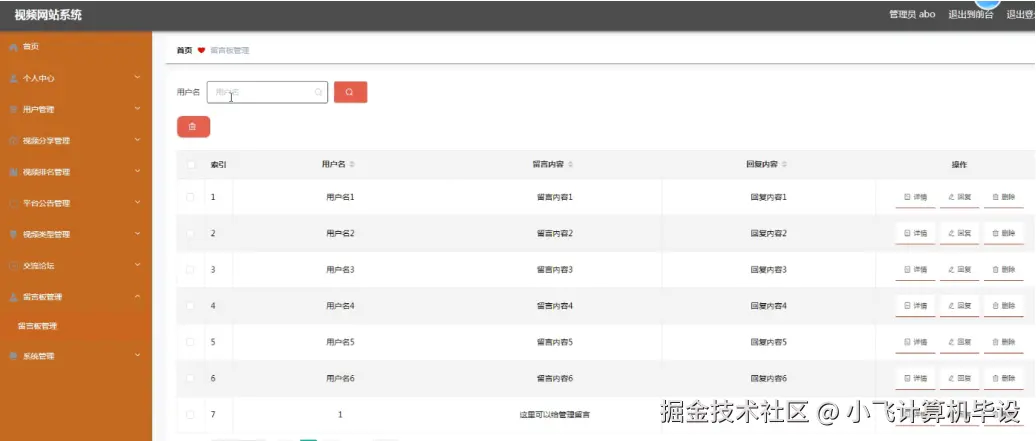Click the 视频网站系统 title in header
Screen dimensions: 1036x441
[x=48, y=15]
